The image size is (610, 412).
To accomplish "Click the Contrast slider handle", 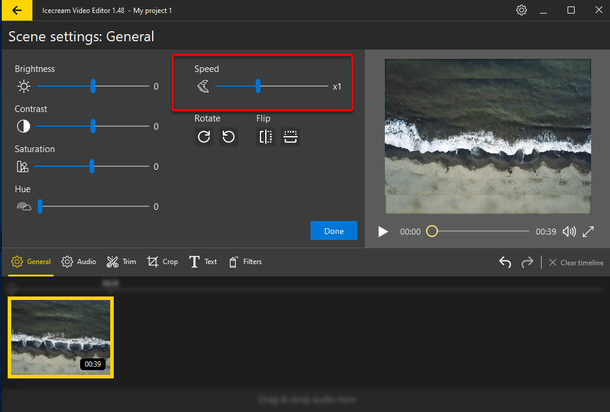I will (93, 126).
